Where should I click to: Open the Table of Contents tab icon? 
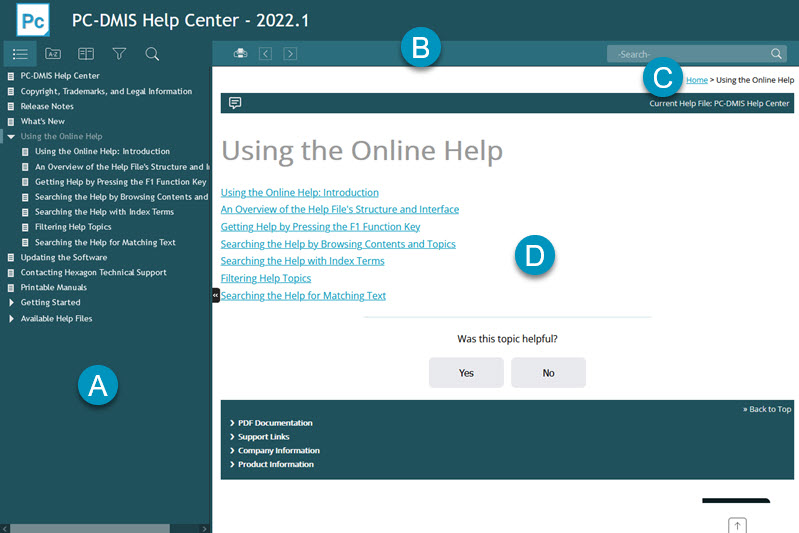coord(20,54)
